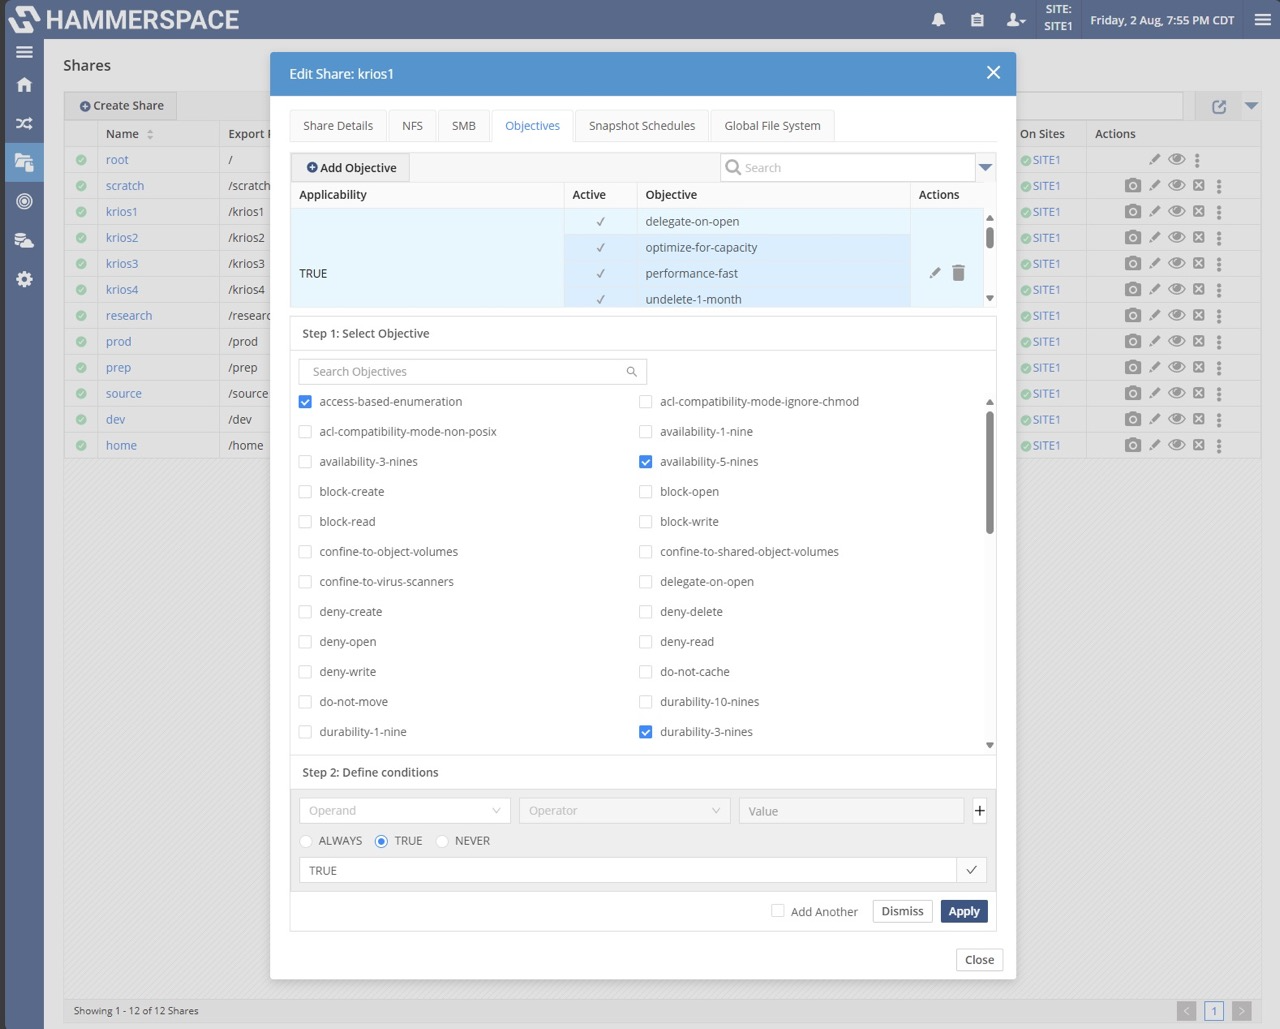The image size is (1280, 1029).
Task: Open the filter dropdown beside the objectives Search box
Action: click(x=986, y=167)
